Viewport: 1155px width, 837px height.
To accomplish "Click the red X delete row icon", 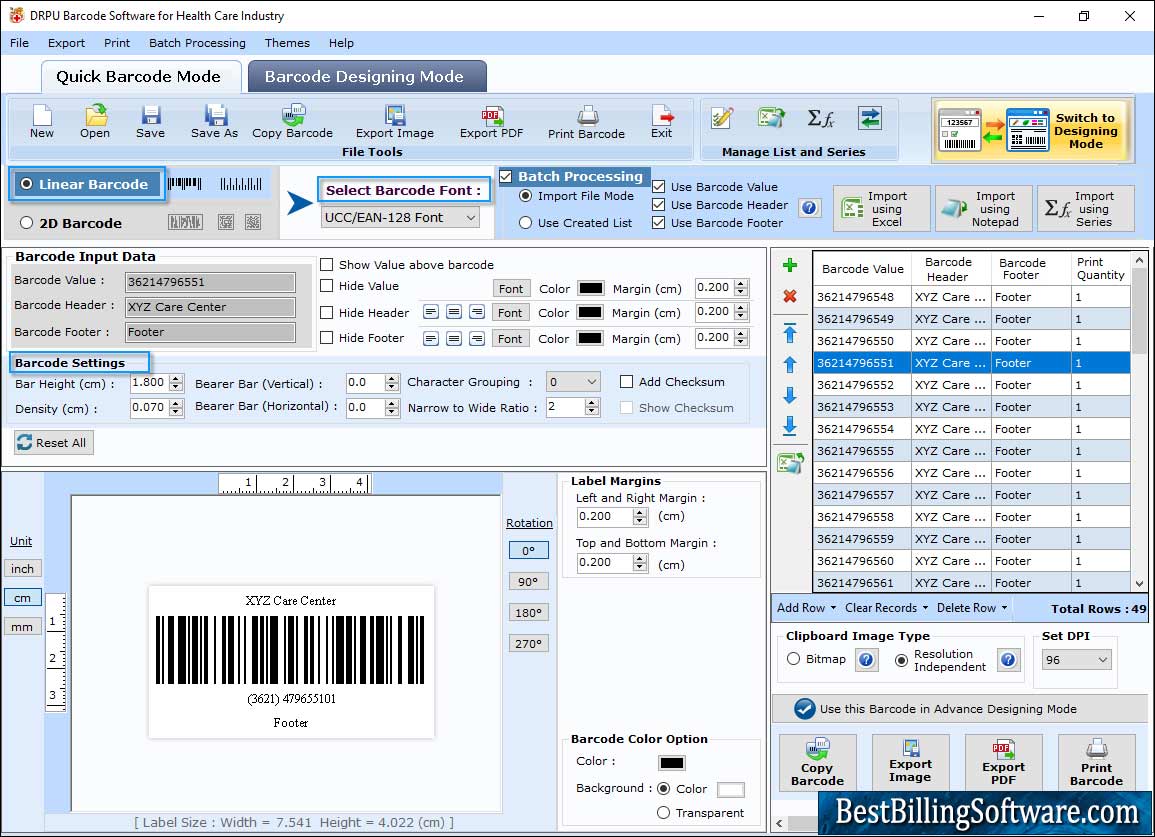I will (x=790, y=296).
